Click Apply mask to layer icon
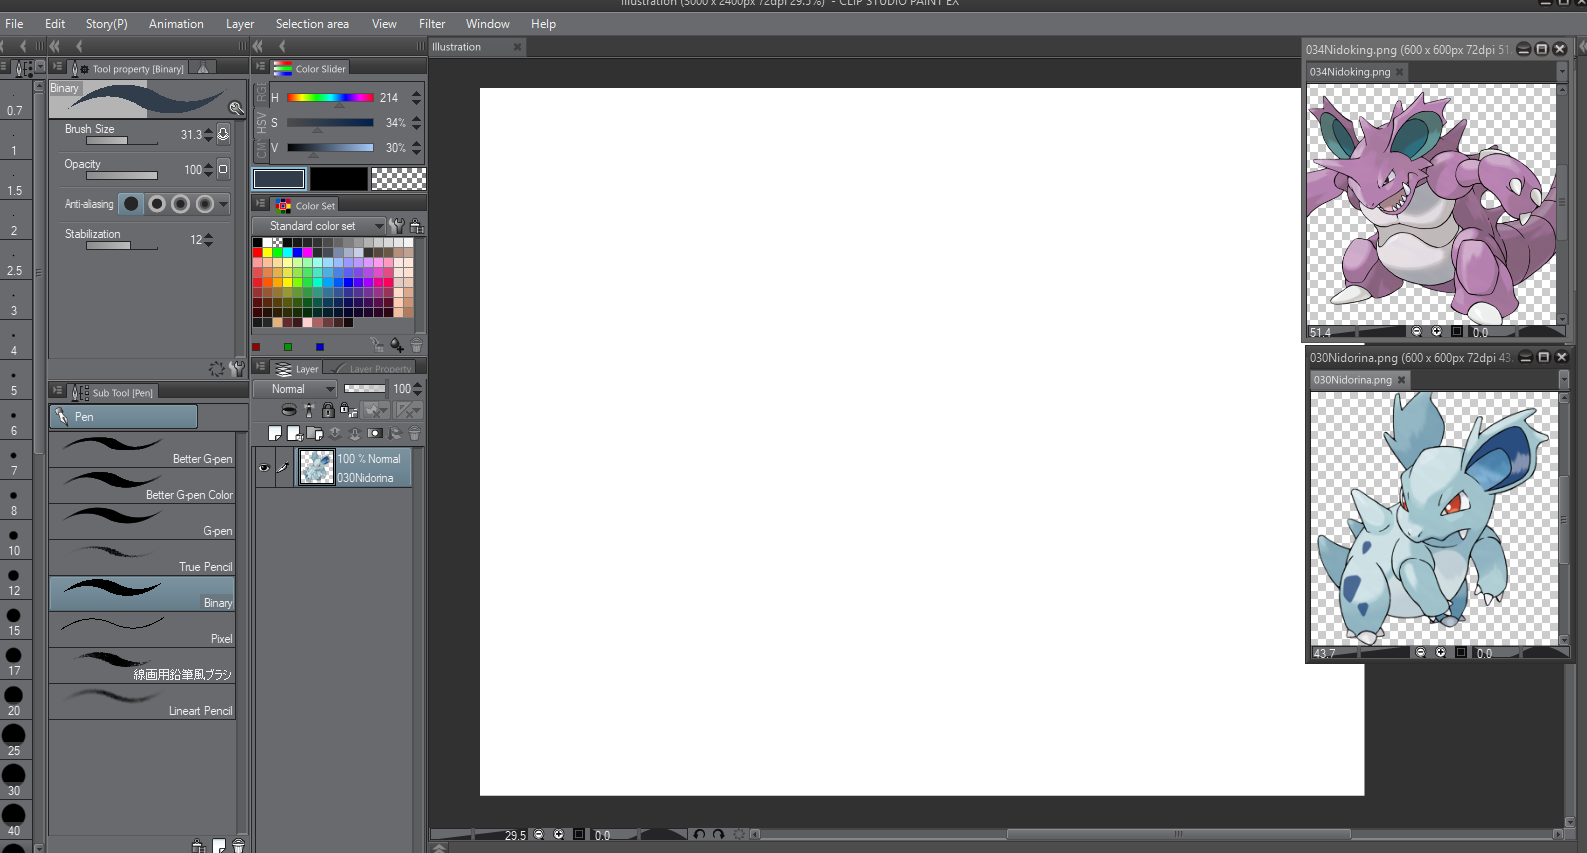The width and height of the screenshot is (1587, 853). pyautogui.click(x=395, y=433)
